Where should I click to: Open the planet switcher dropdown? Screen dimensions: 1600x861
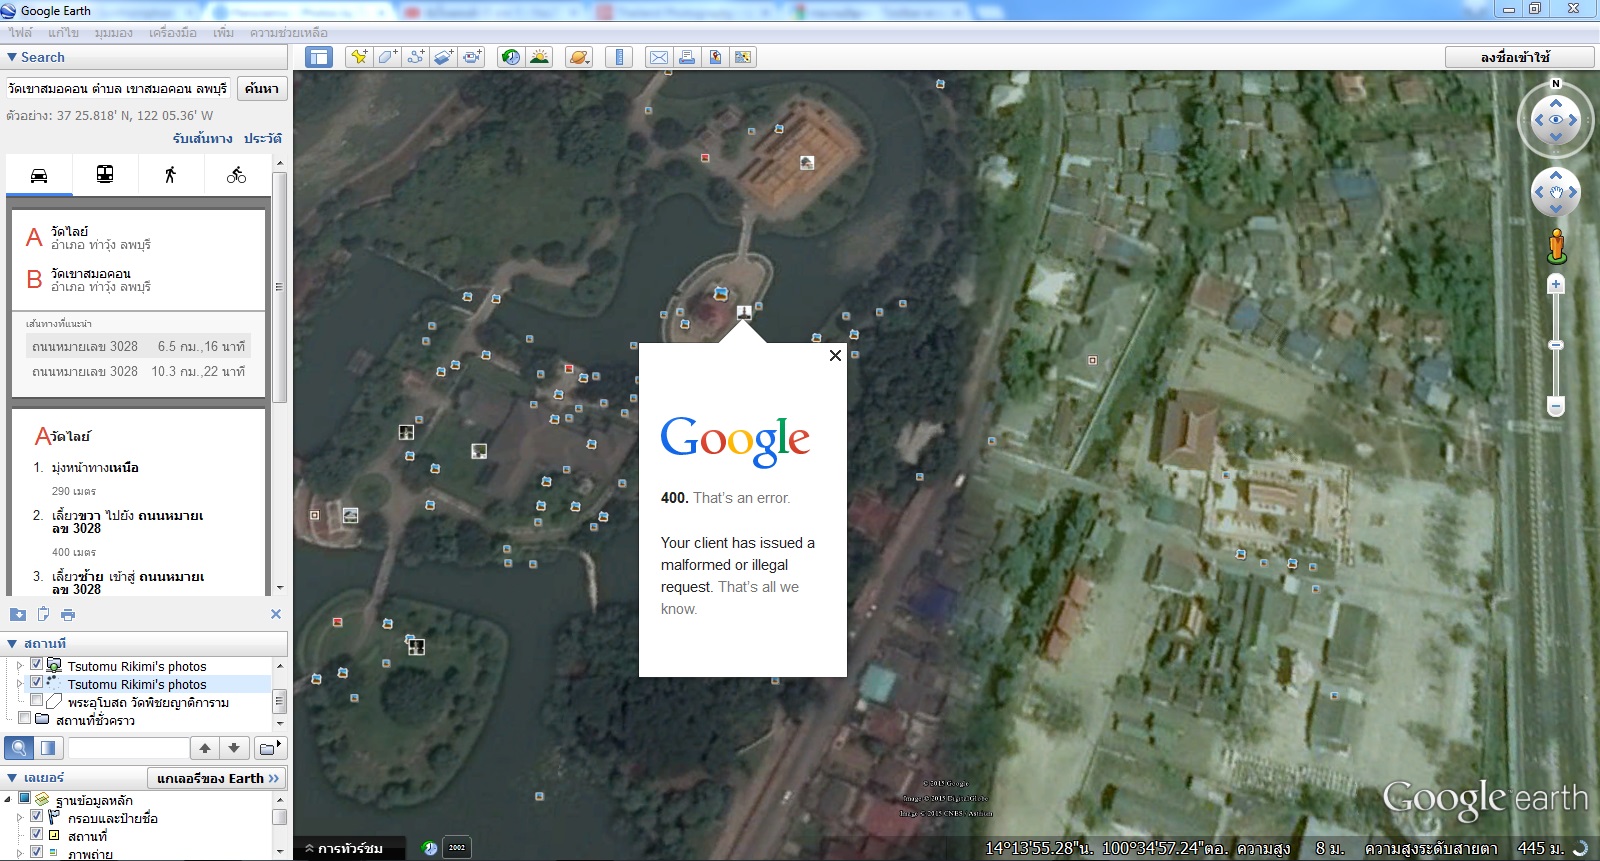tap(578, 57)
